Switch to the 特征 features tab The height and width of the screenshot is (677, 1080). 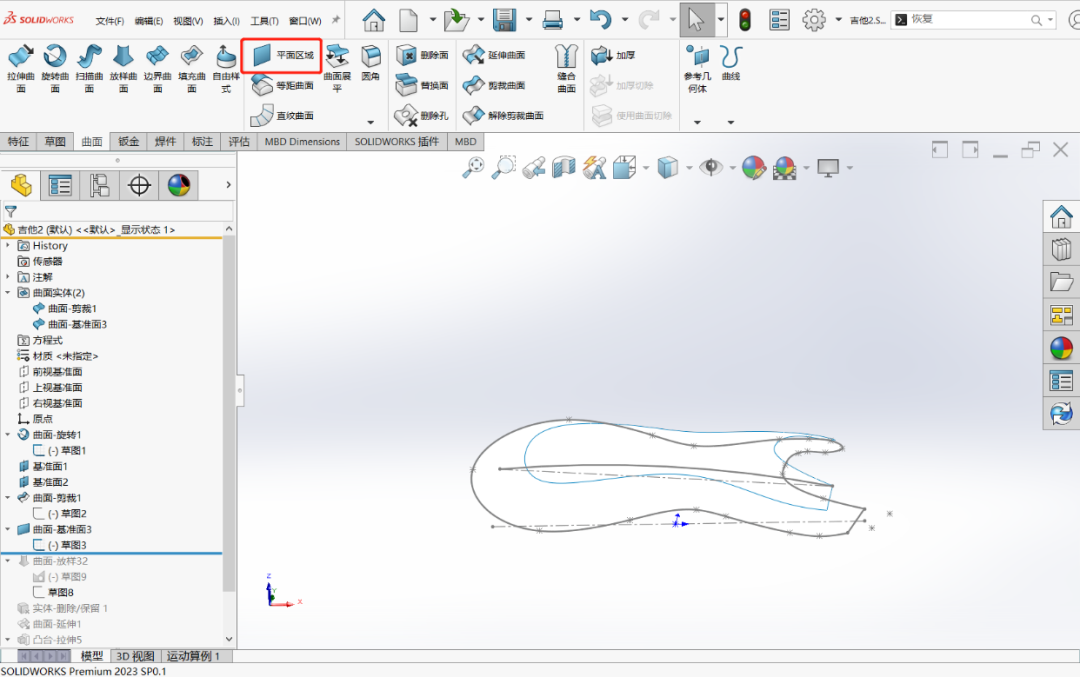click(x=19, y=141)
